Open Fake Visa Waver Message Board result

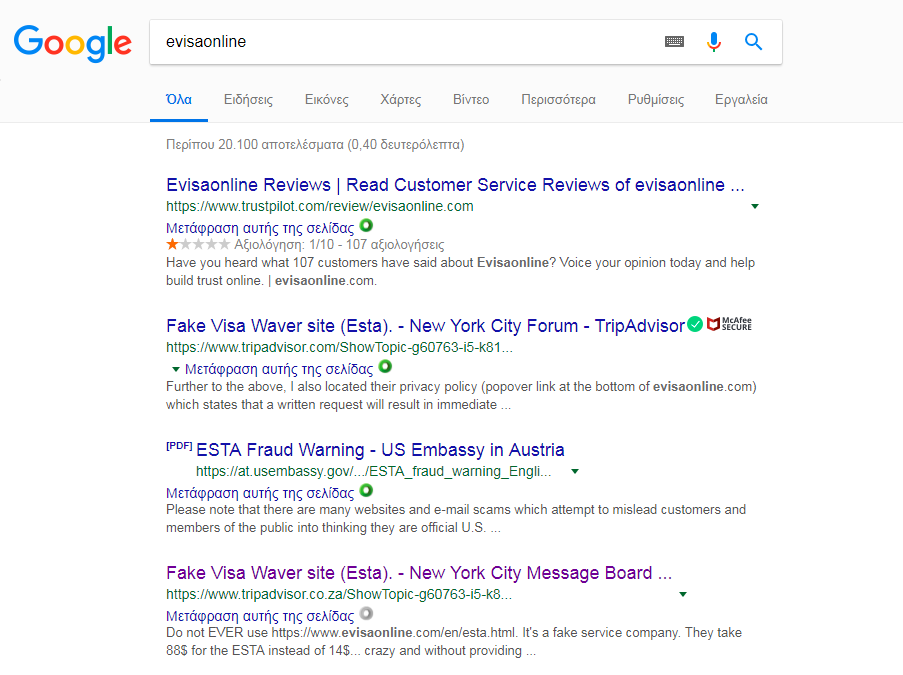(x=419, y=573)
